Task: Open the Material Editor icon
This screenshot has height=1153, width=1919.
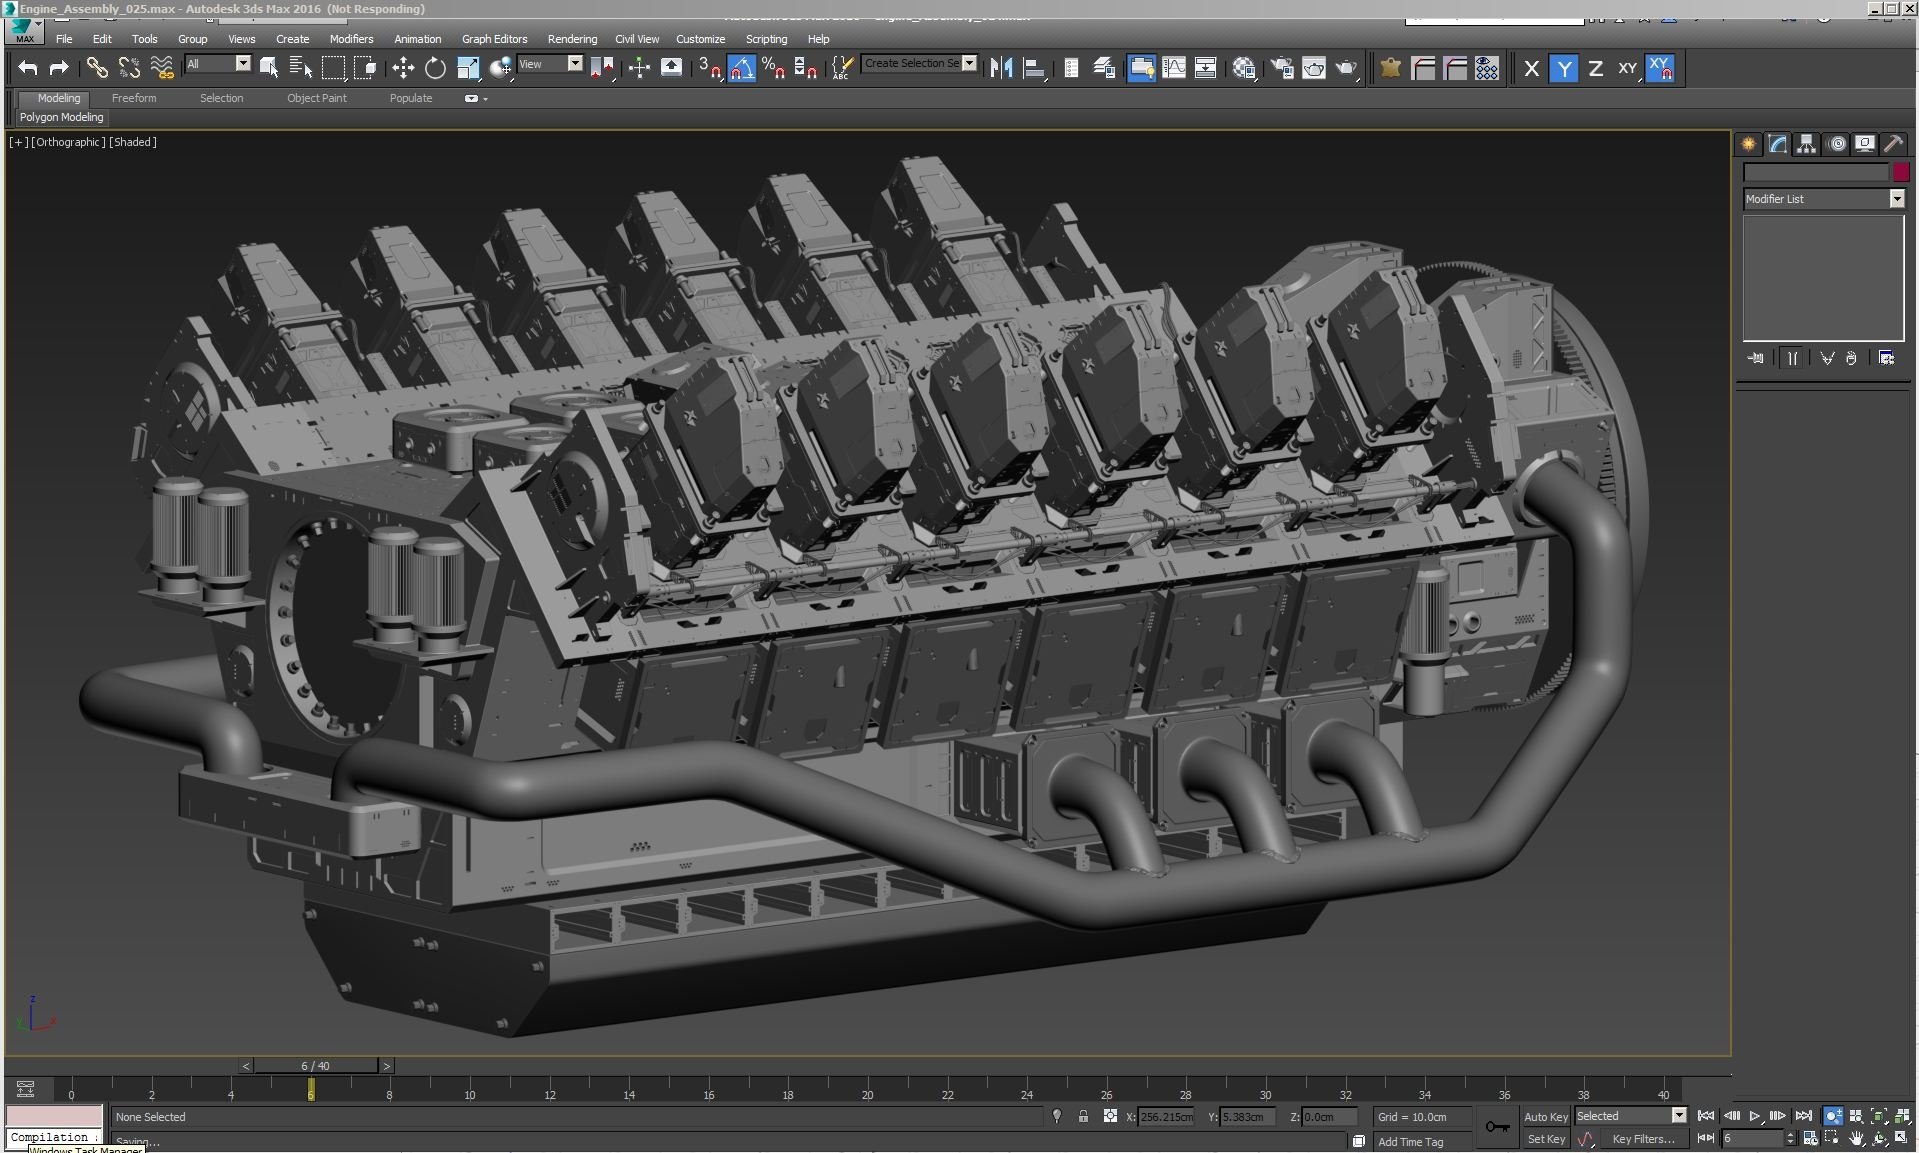Action: pos(1244,68)
